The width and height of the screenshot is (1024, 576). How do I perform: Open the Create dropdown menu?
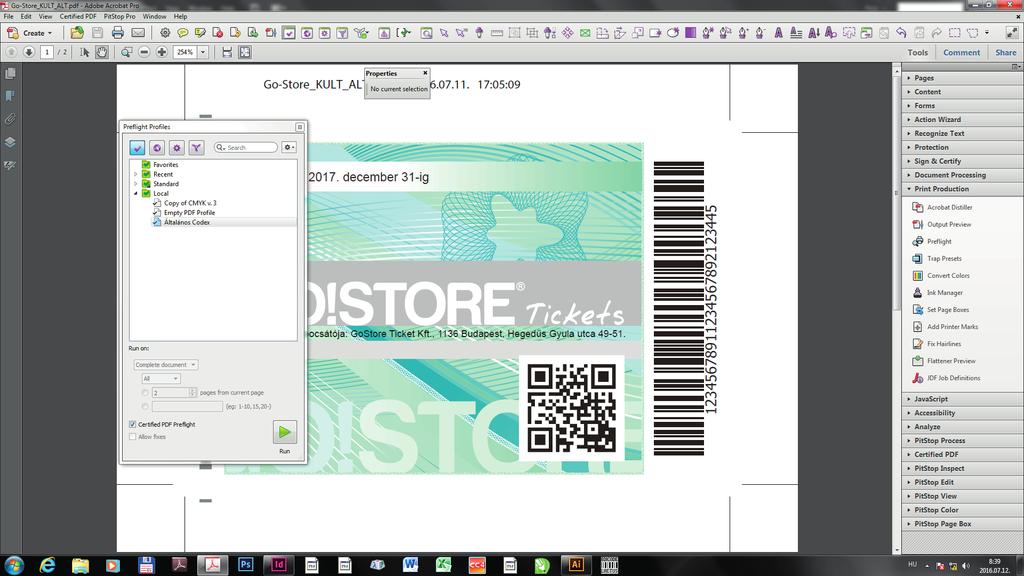click(29, 33)
